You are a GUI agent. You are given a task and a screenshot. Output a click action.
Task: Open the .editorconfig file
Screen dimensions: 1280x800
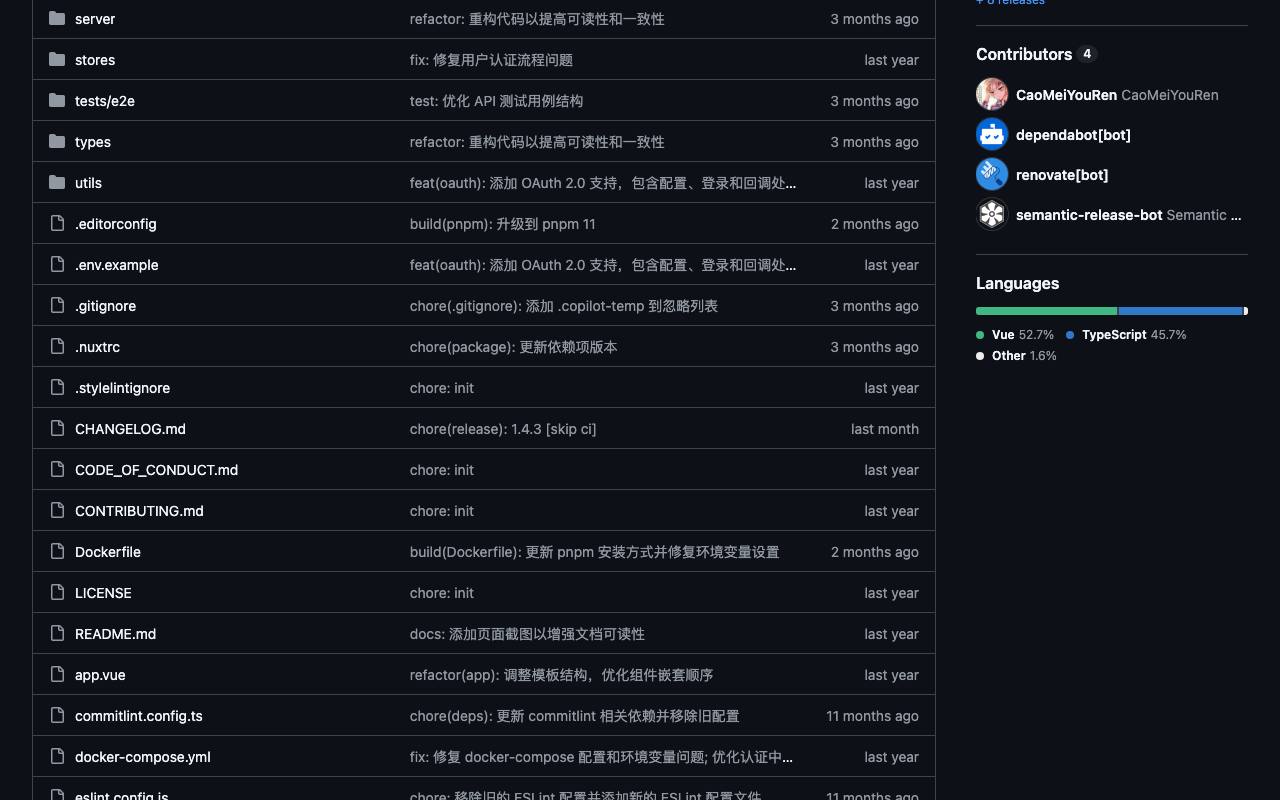tap(116, 224)
